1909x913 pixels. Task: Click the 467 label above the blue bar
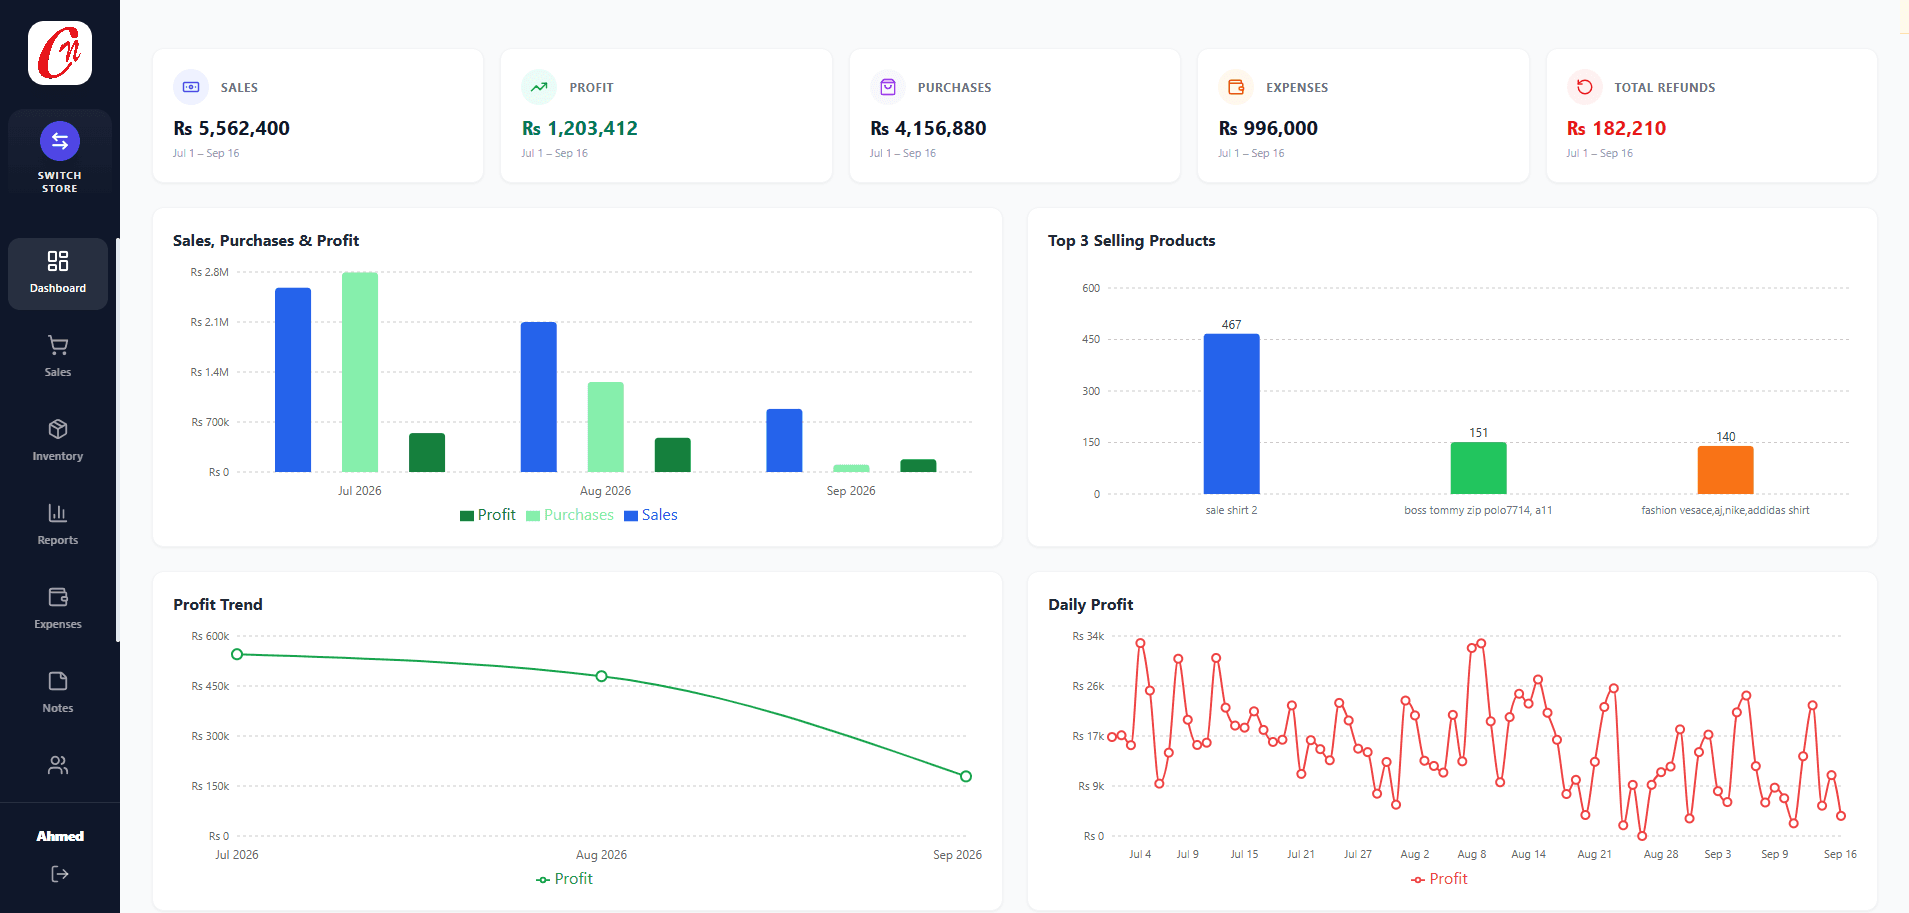[1231, 325]
